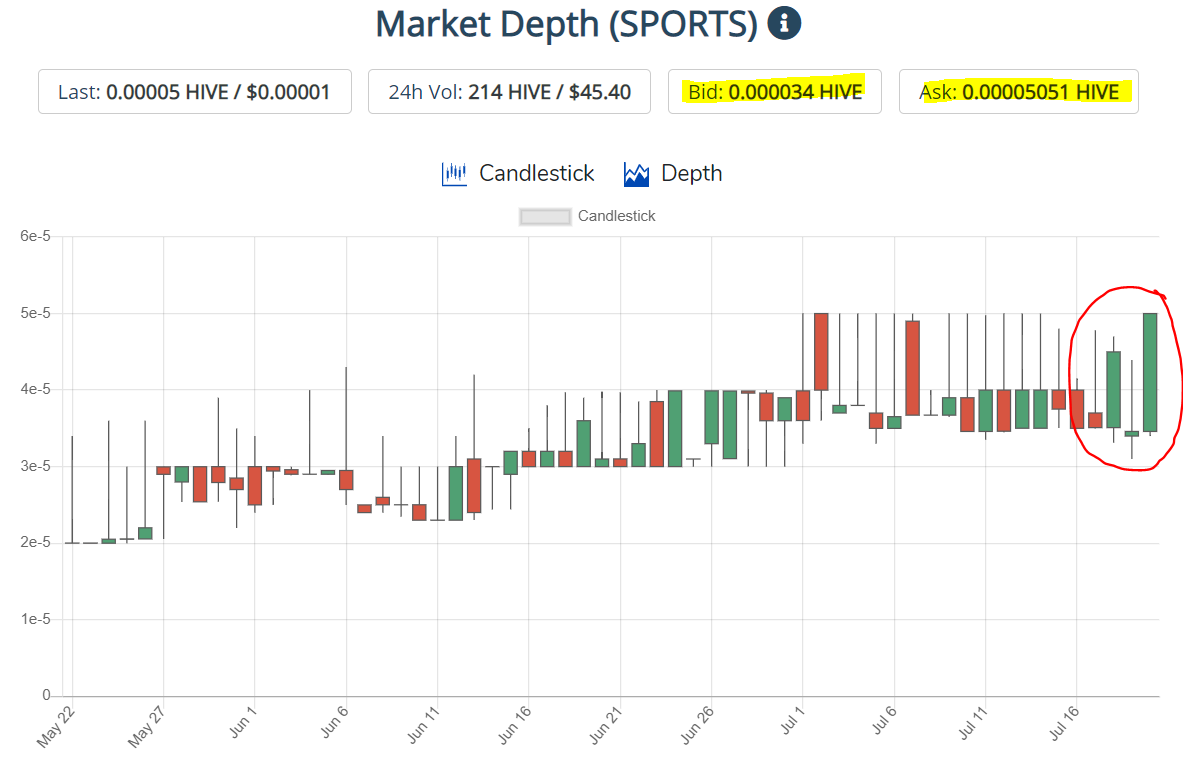Click the 6e-5 y-axis label
This screenshot has width=1183, height=764.
point(34,237)
